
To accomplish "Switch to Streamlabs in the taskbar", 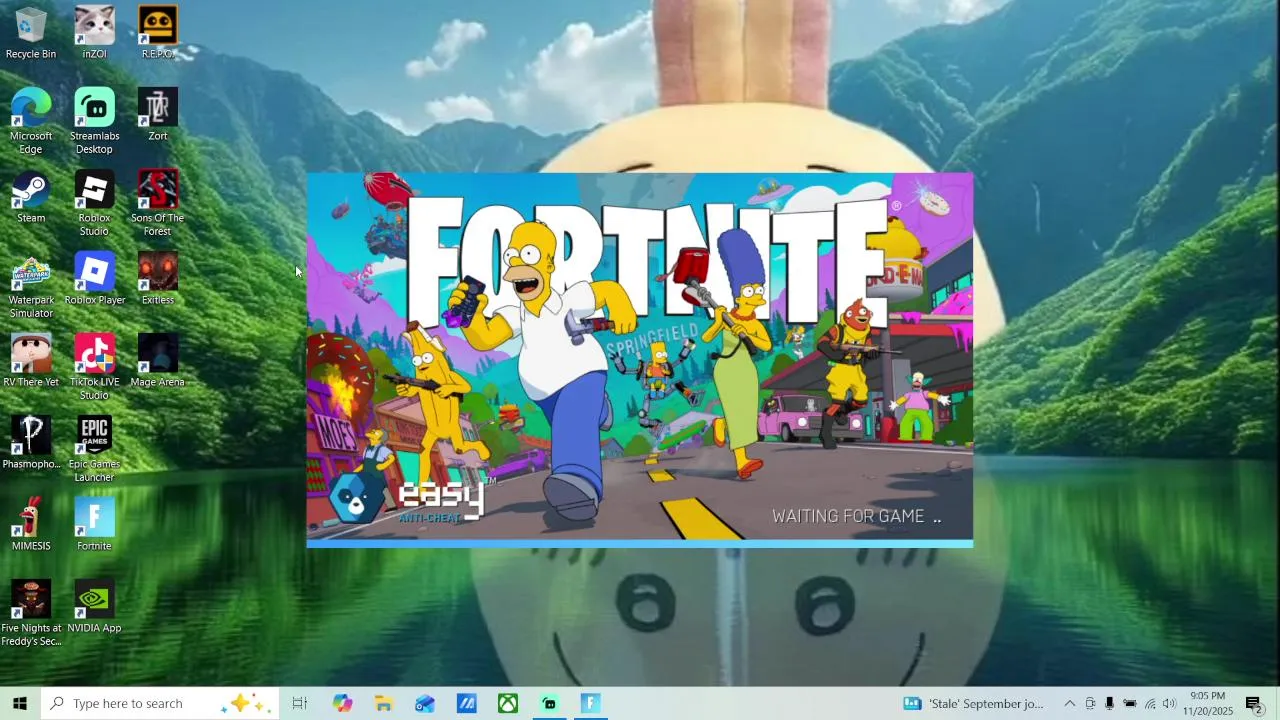I will coord(549,703).
